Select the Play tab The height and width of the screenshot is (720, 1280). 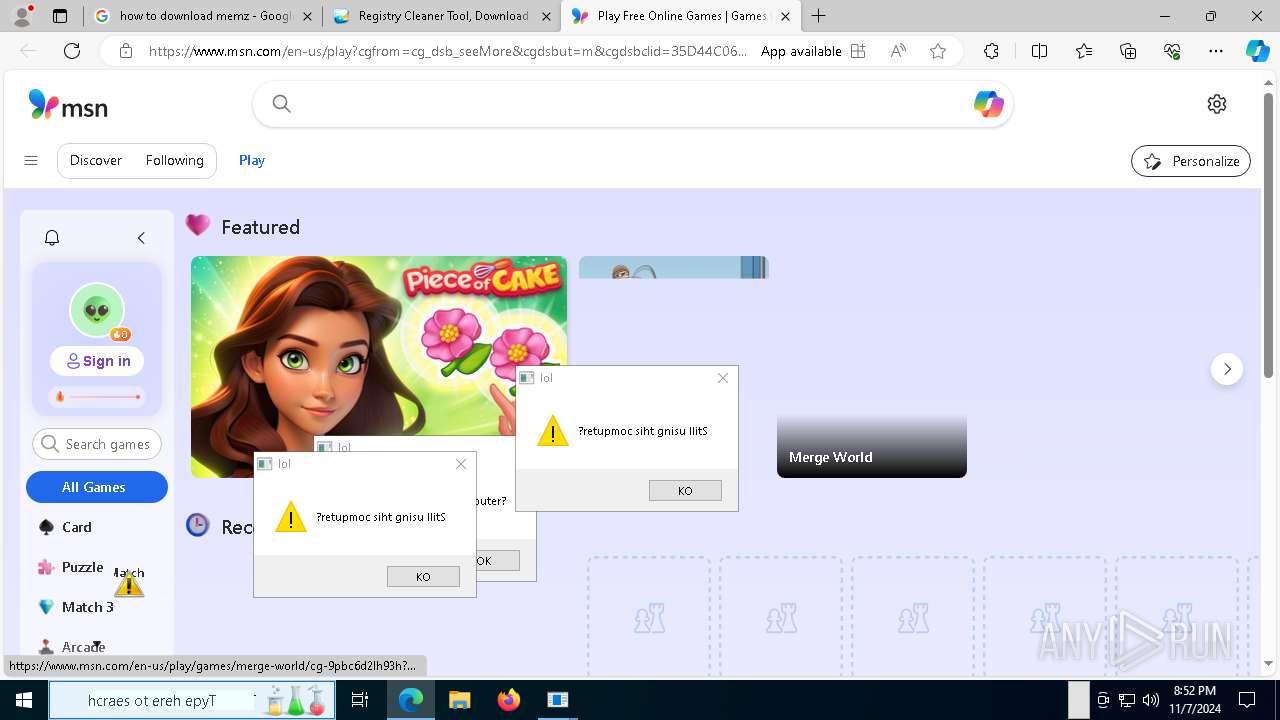click(252, 160)
